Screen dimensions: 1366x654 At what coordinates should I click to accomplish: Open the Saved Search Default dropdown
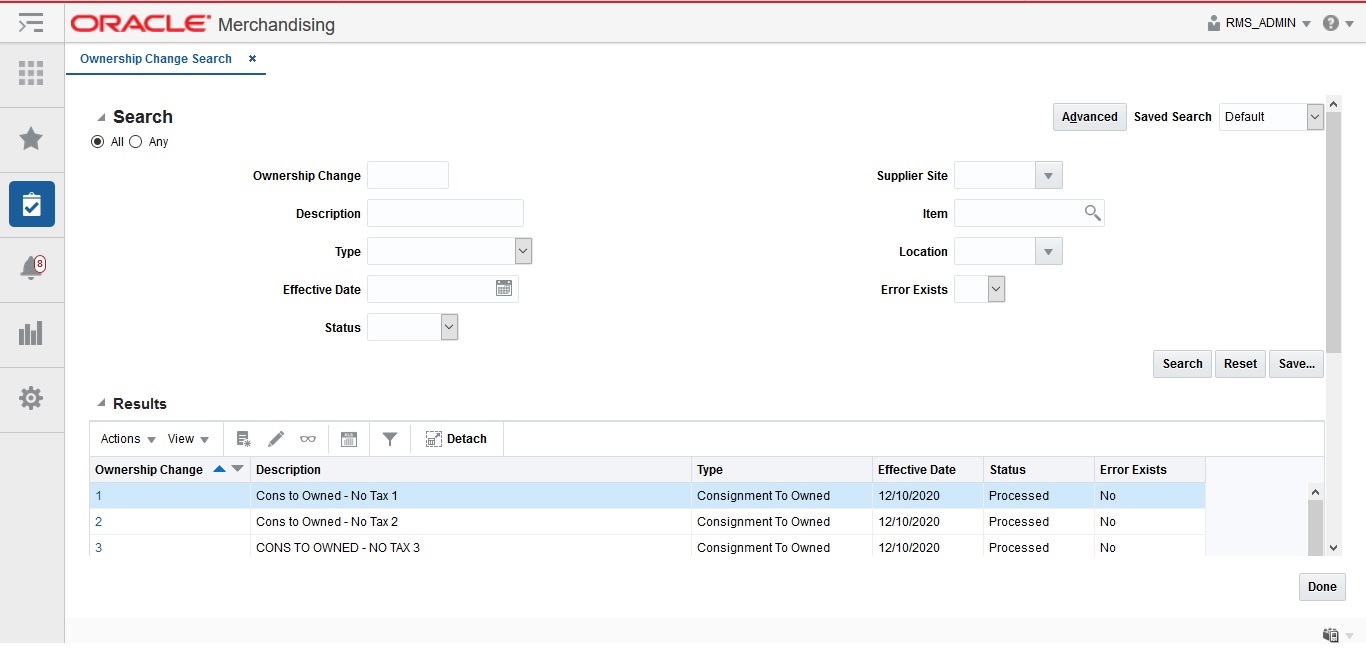click(x=1315, y=117)
